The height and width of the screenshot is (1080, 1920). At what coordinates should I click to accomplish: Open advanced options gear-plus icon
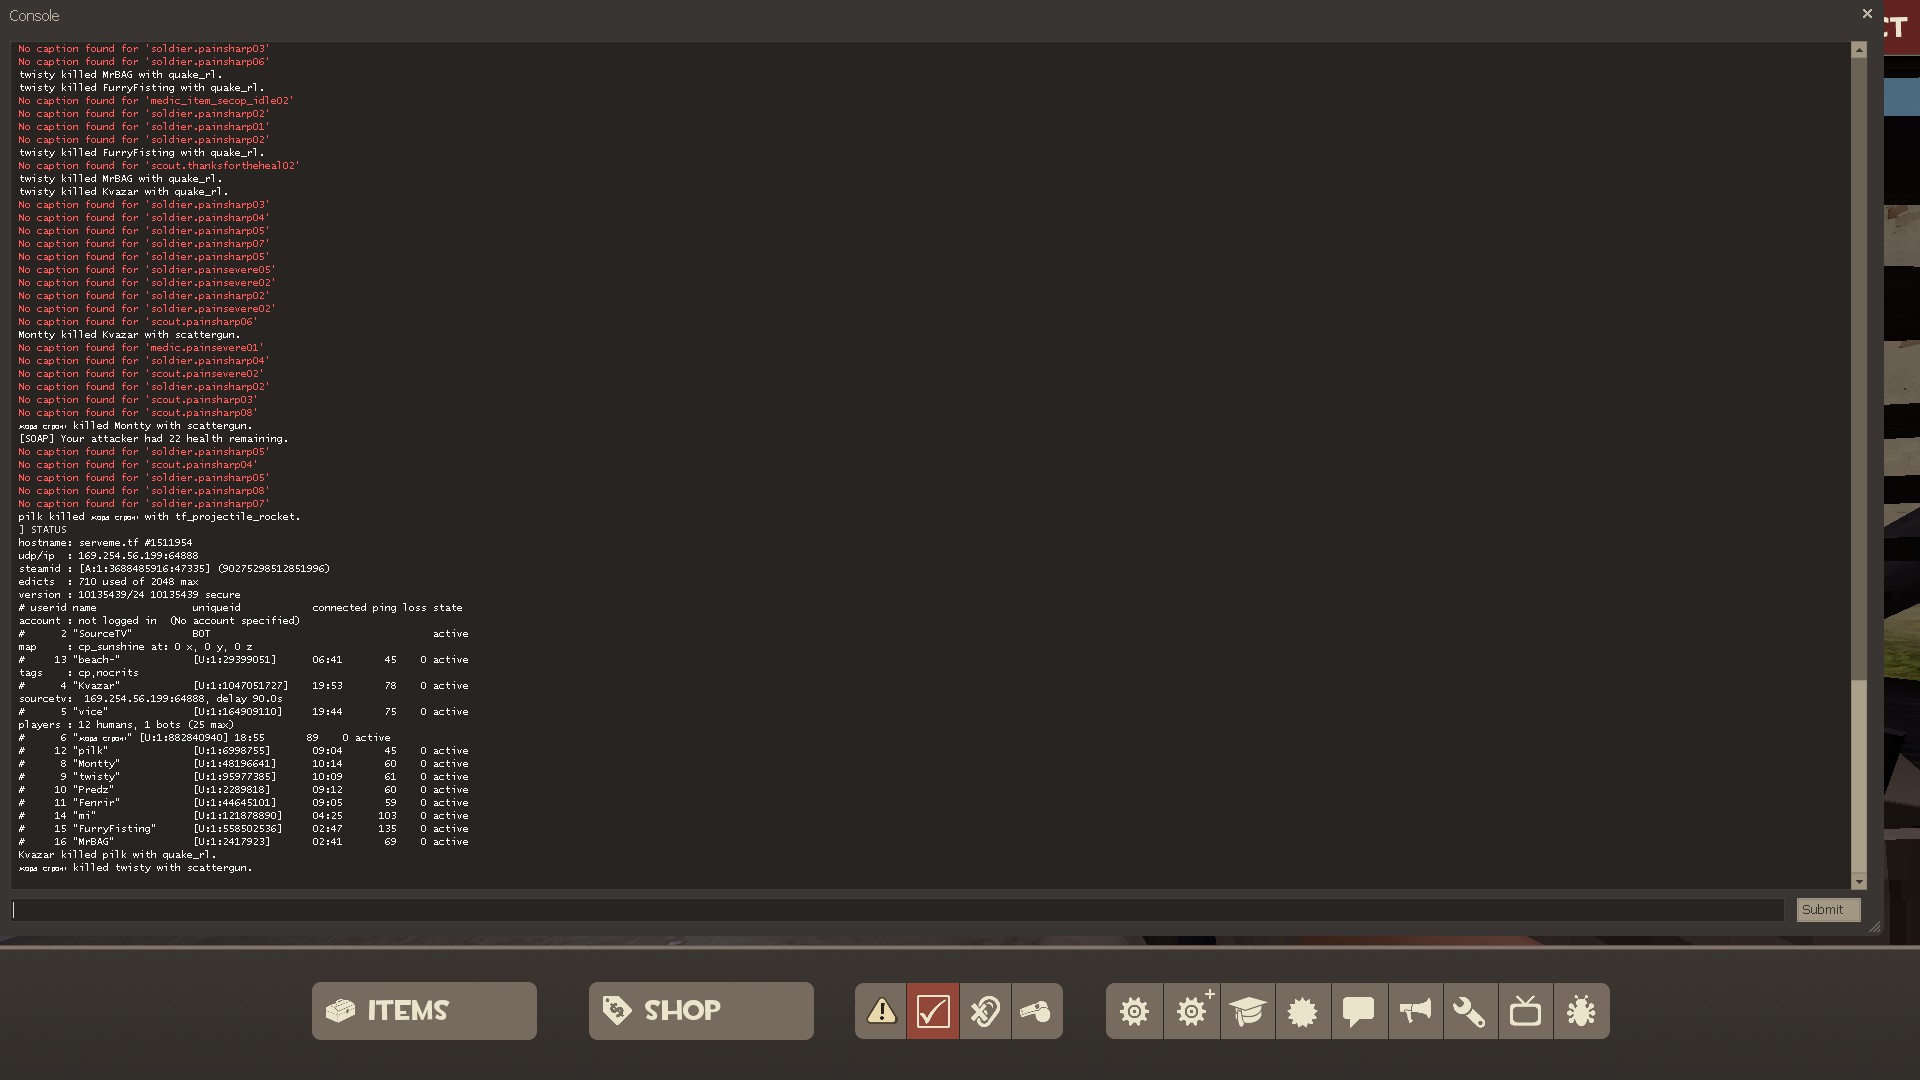tap(1191, 1011)
